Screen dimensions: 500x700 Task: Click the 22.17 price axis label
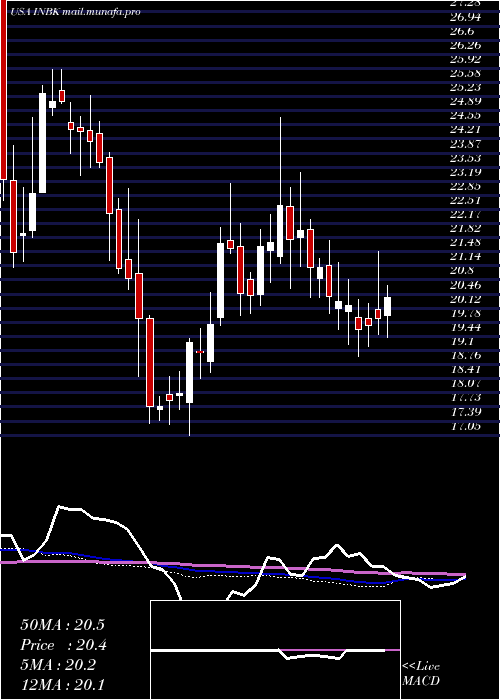point(465,214)
